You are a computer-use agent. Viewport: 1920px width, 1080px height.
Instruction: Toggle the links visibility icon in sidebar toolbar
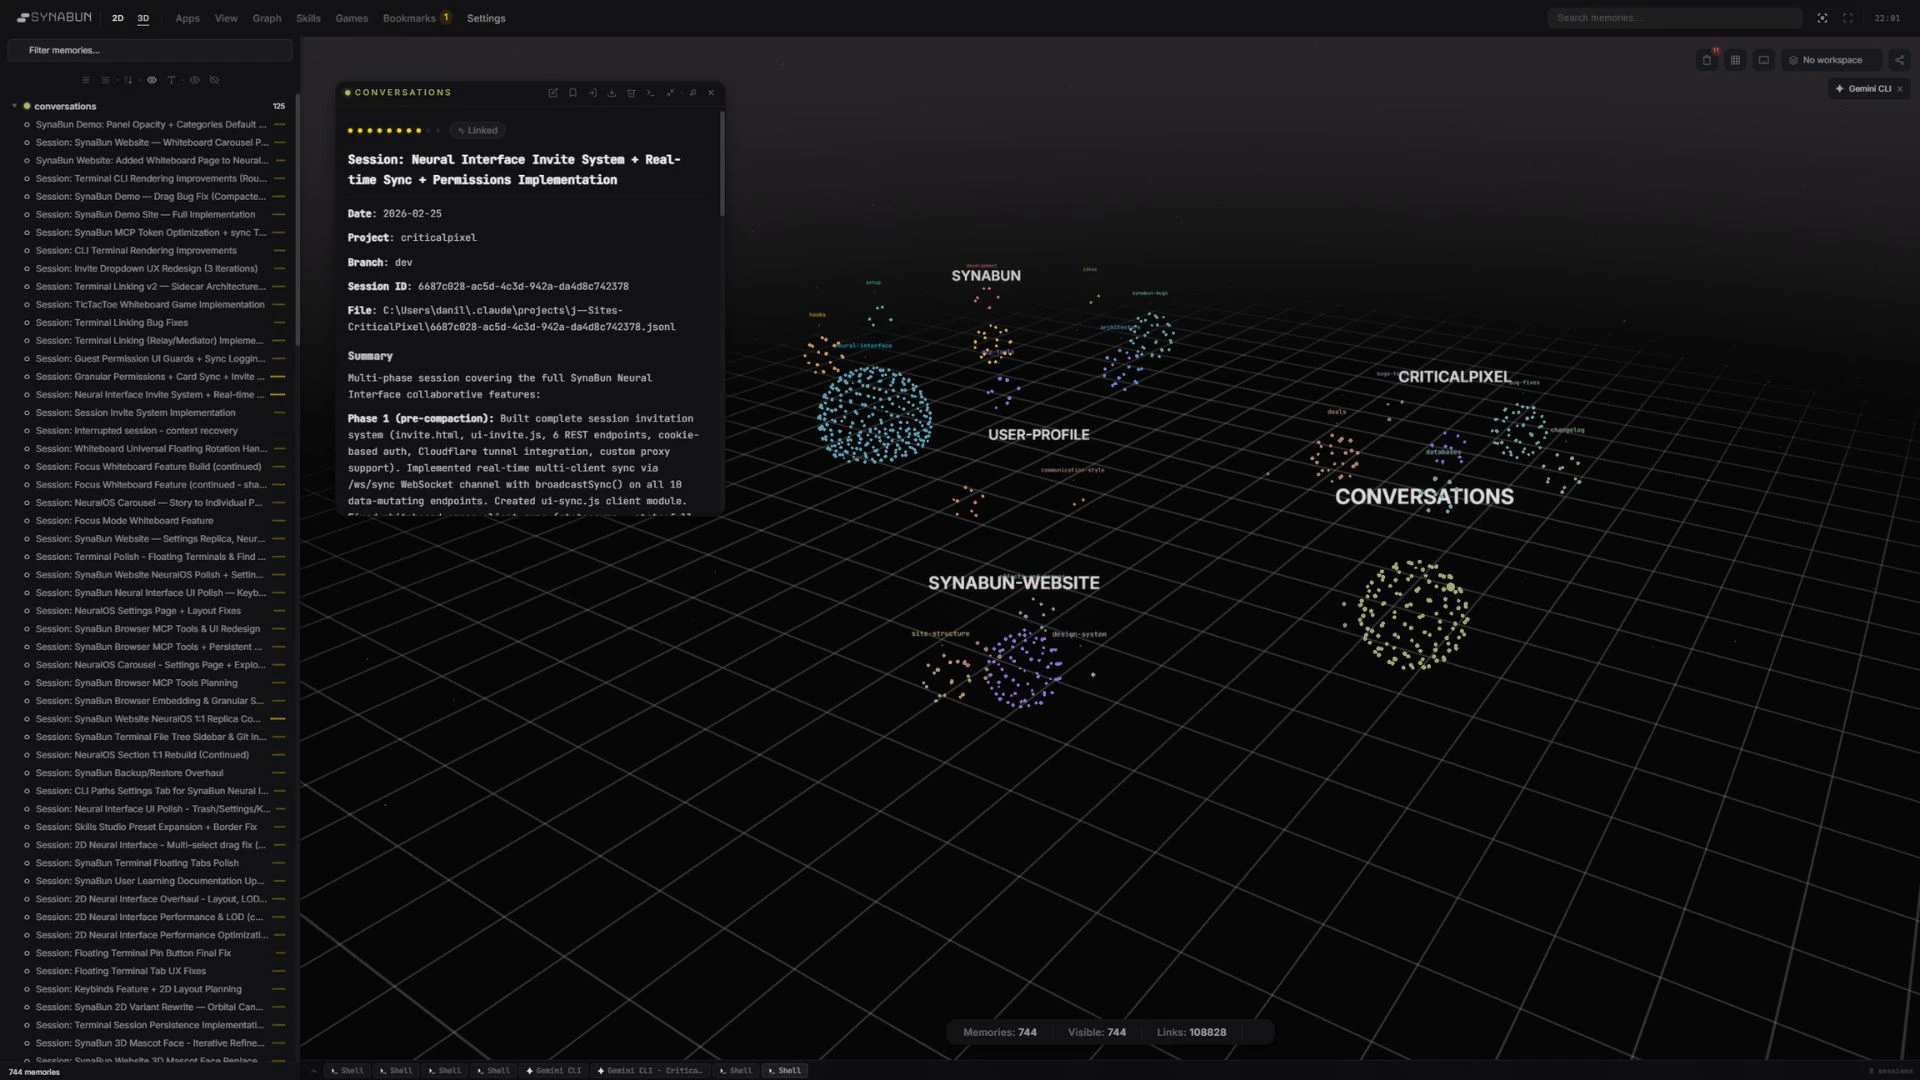click(x=214, y=80)
